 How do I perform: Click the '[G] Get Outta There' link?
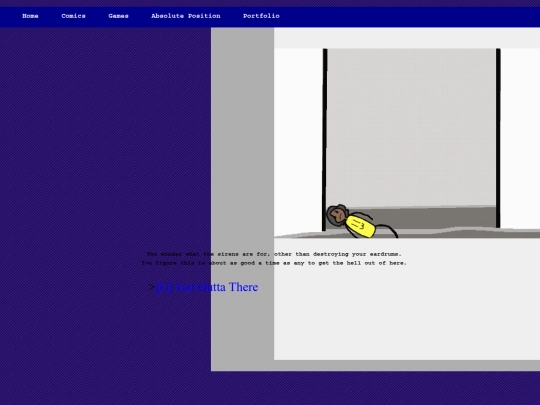point(207,287)
